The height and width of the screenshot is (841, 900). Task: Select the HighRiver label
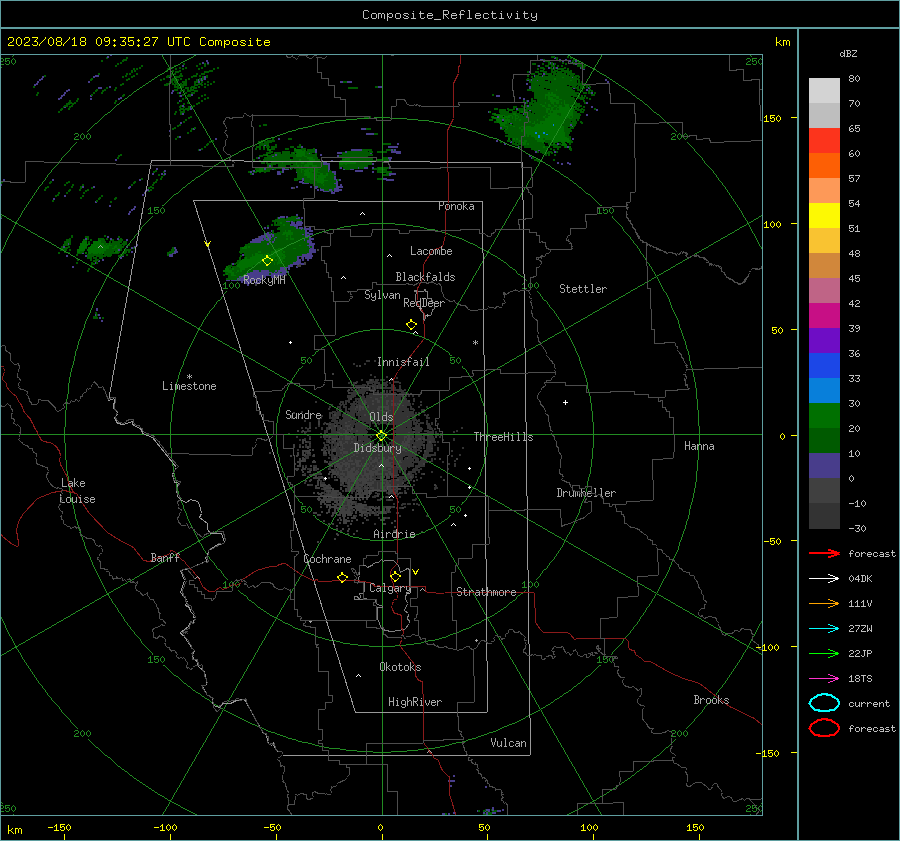(x=415, y=702)
